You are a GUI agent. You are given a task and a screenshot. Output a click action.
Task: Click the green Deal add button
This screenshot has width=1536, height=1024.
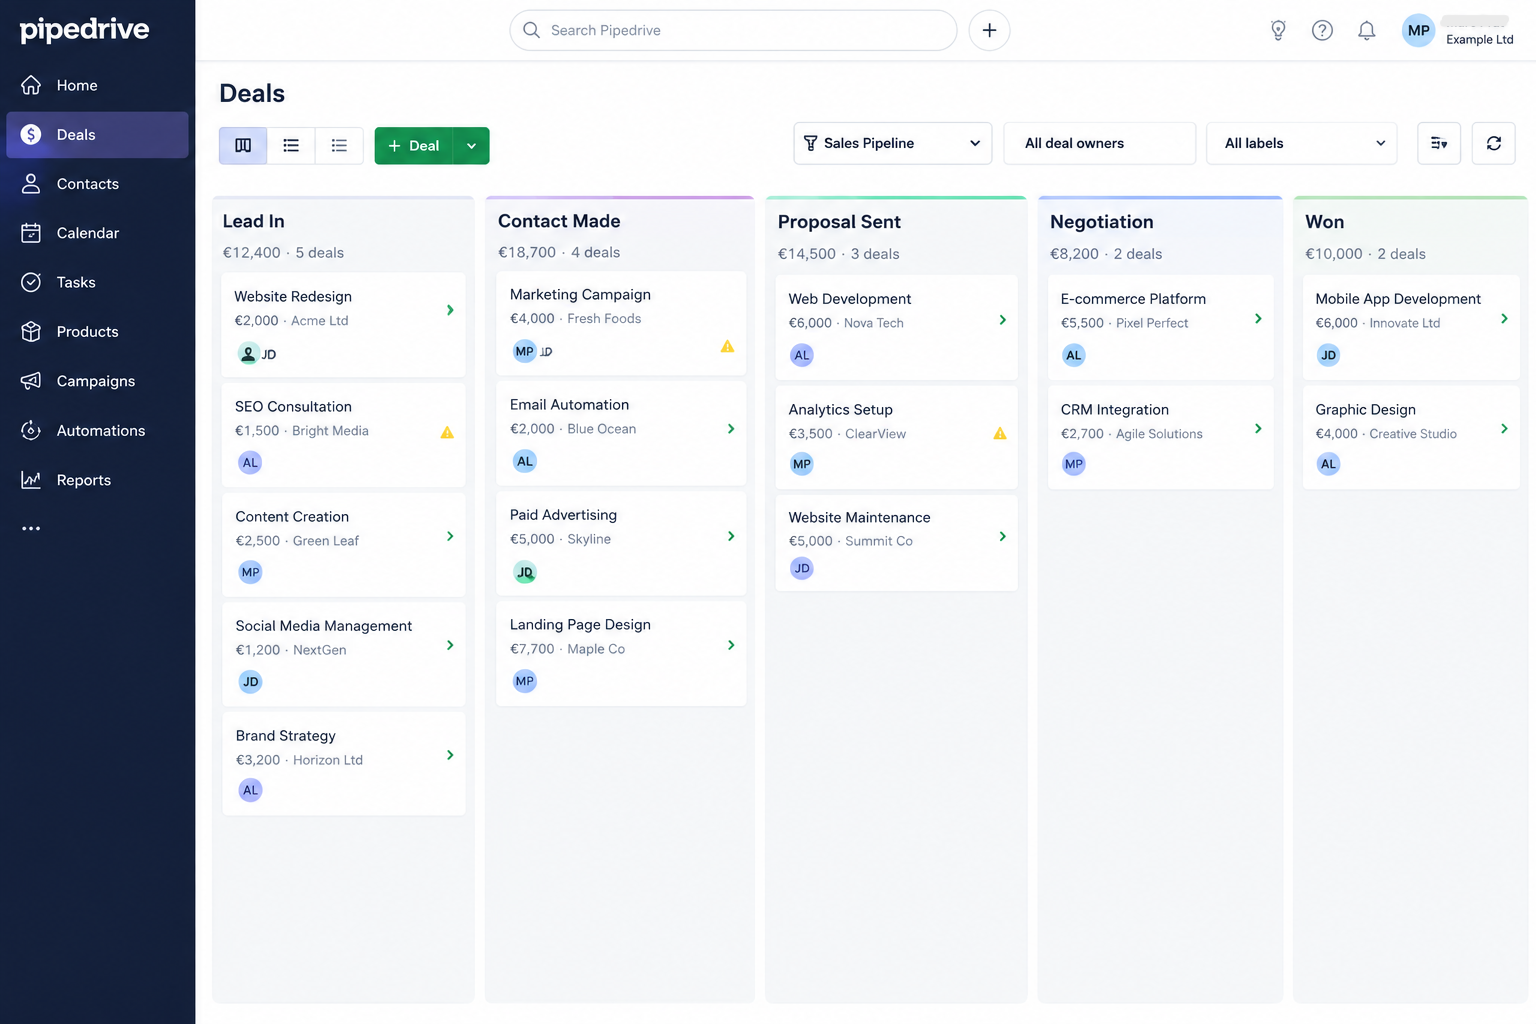(x=414, y=146)
